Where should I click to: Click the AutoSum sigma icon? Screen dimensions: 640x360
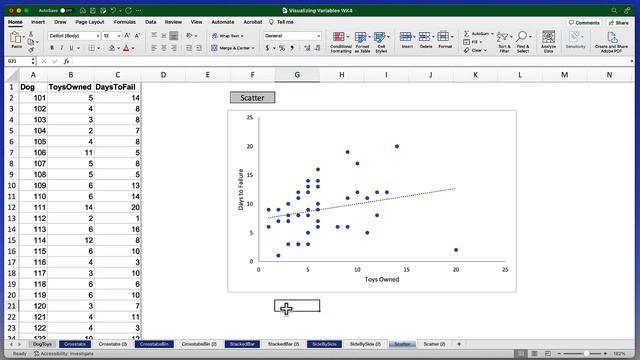[467, 33]
